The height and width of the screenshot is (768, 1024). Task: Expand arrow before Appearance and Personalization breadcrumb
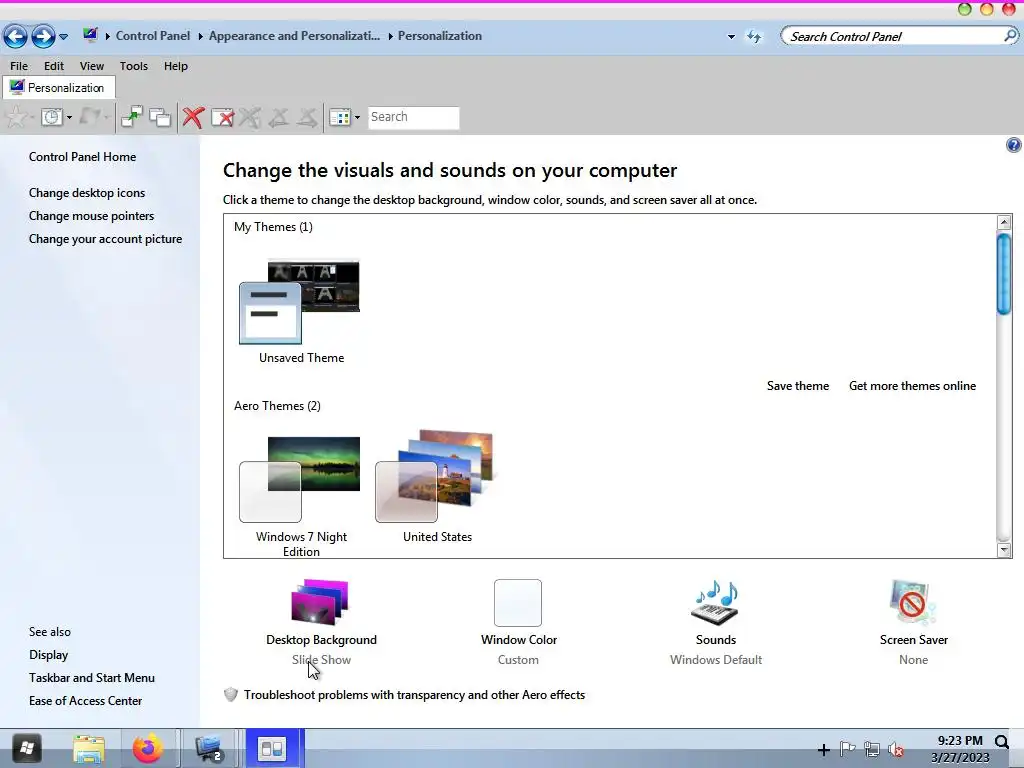pyautogui.click(x=200, y=36)
